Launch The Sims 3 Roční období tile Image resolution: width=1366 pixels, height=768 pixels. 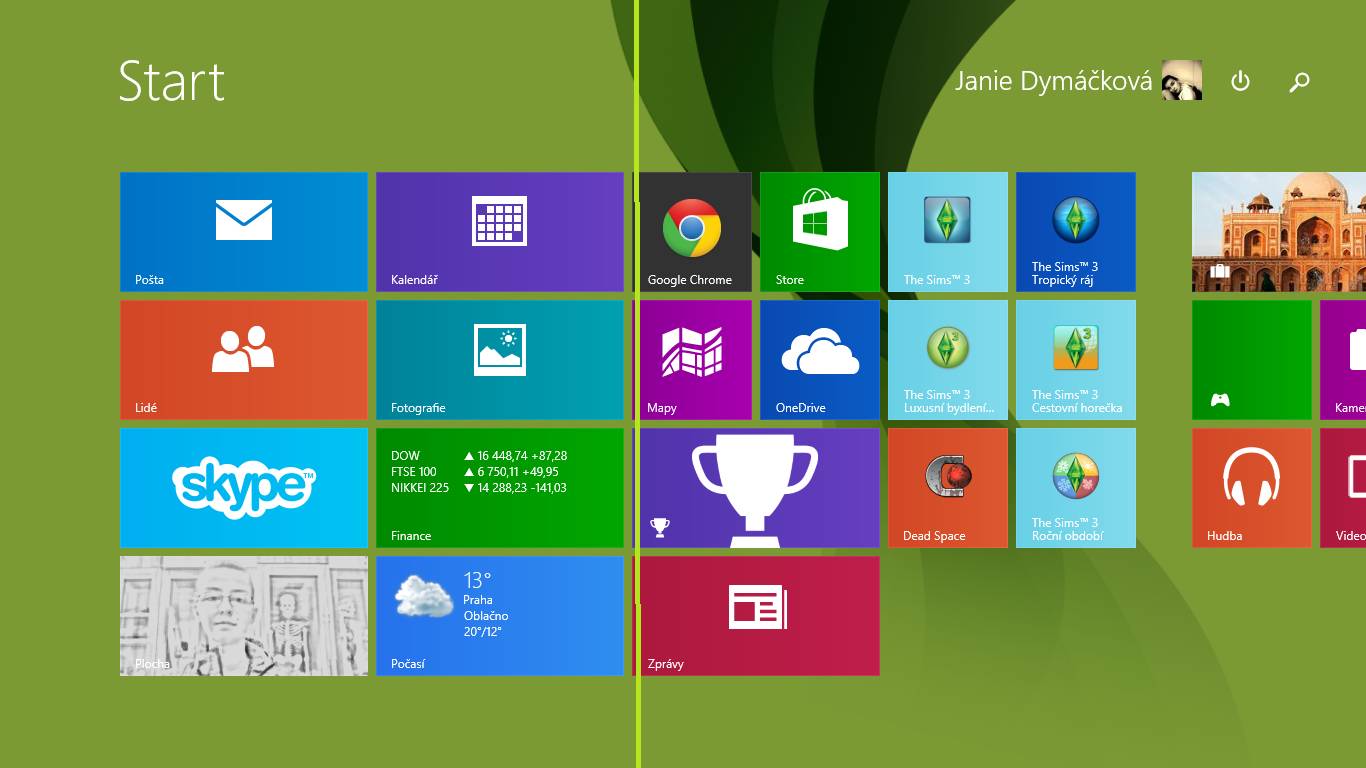tap(1076, 488)
